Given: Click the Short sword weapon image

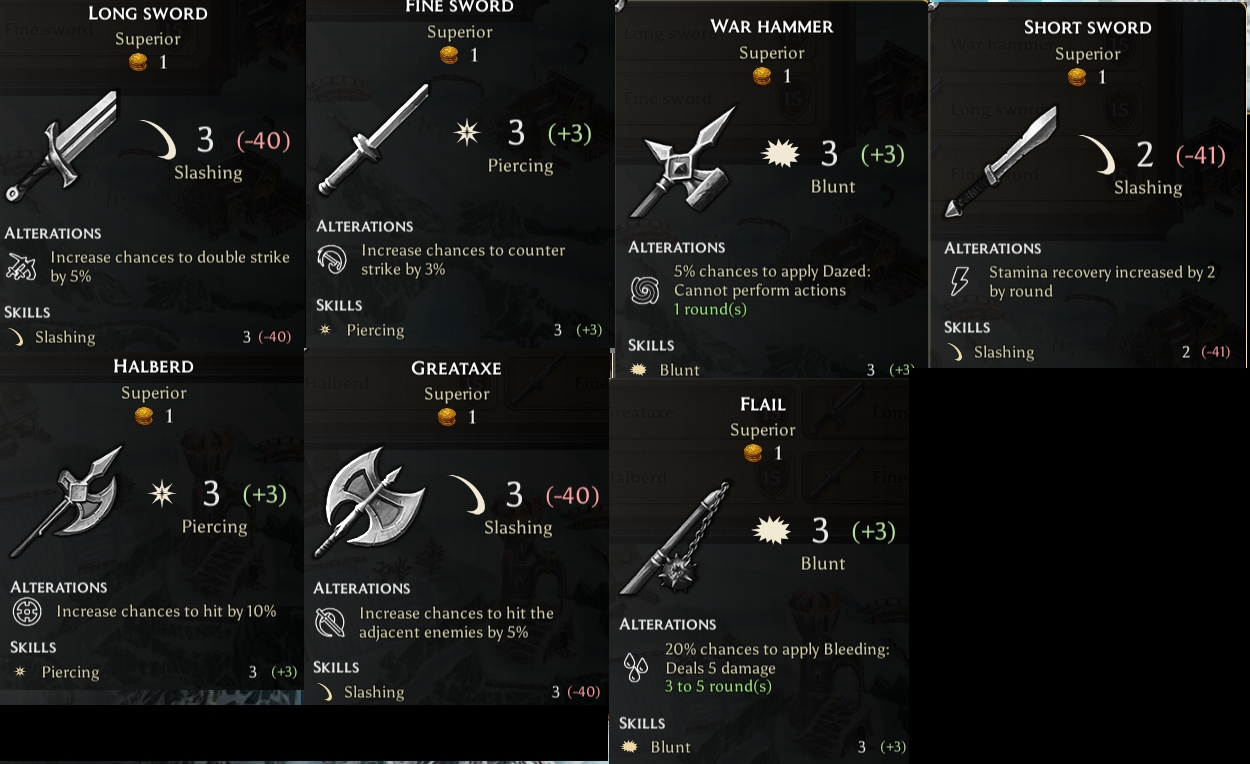Looking at the screenshot, I should (x=1001, y=161).
